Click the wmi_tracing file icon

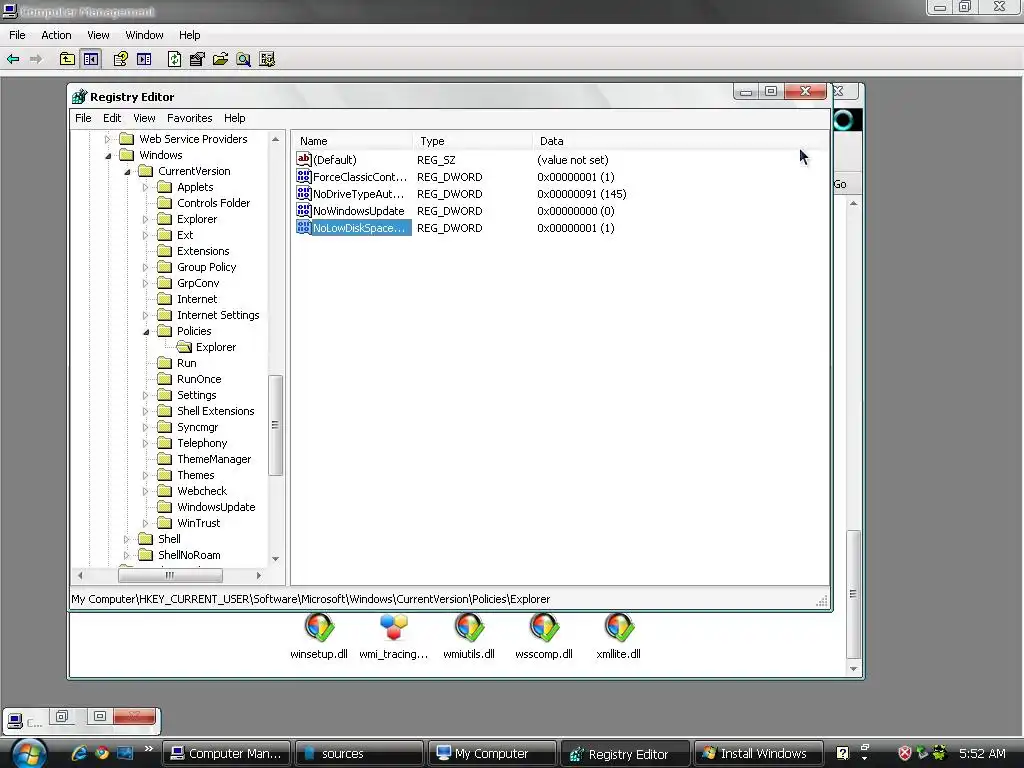394,628
